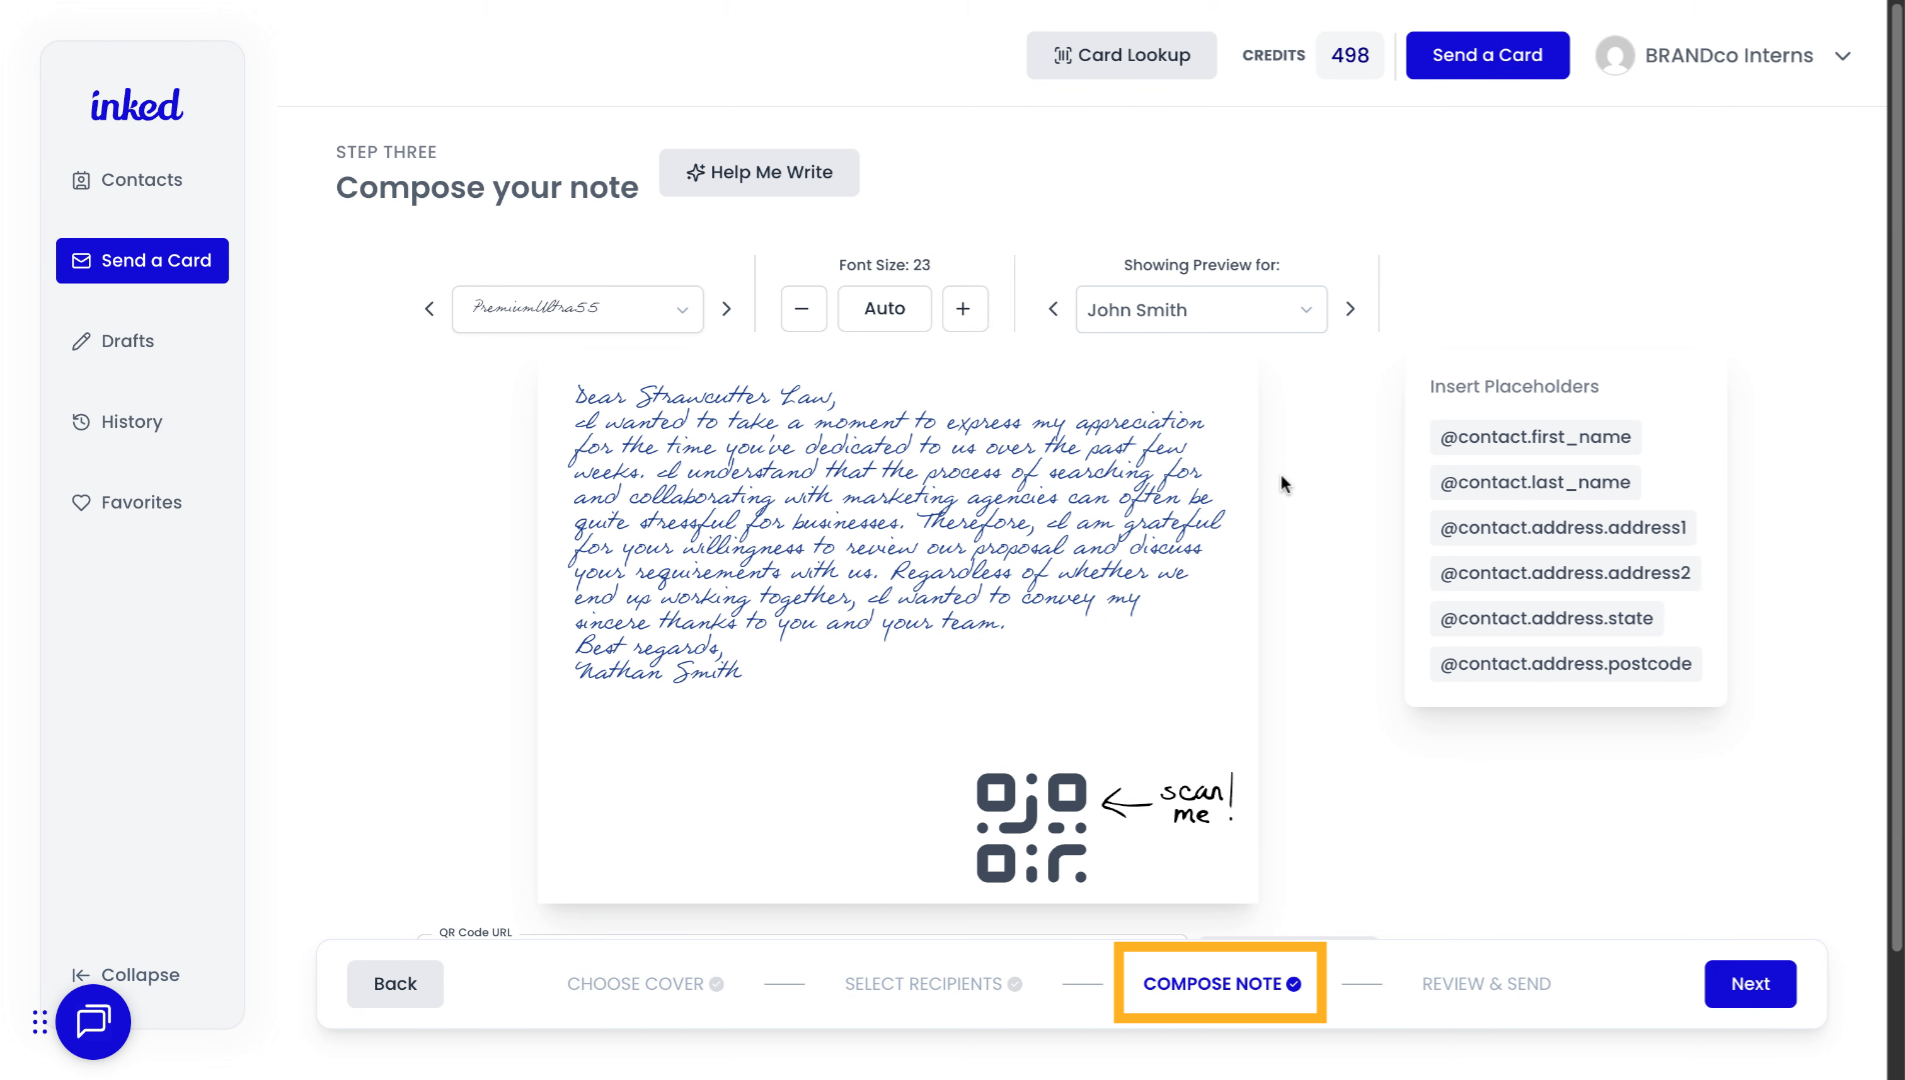The width and height of the screenshot is (1905, 1080).
Task: Switch to next handwriting font
Action: (x=727, y=309)
